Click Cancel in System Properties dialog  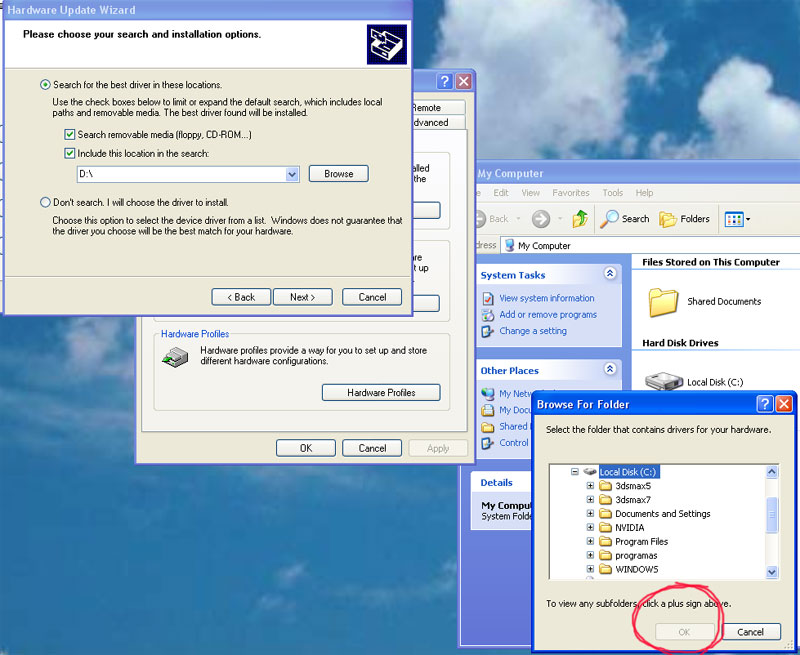(x=372, y=448)
